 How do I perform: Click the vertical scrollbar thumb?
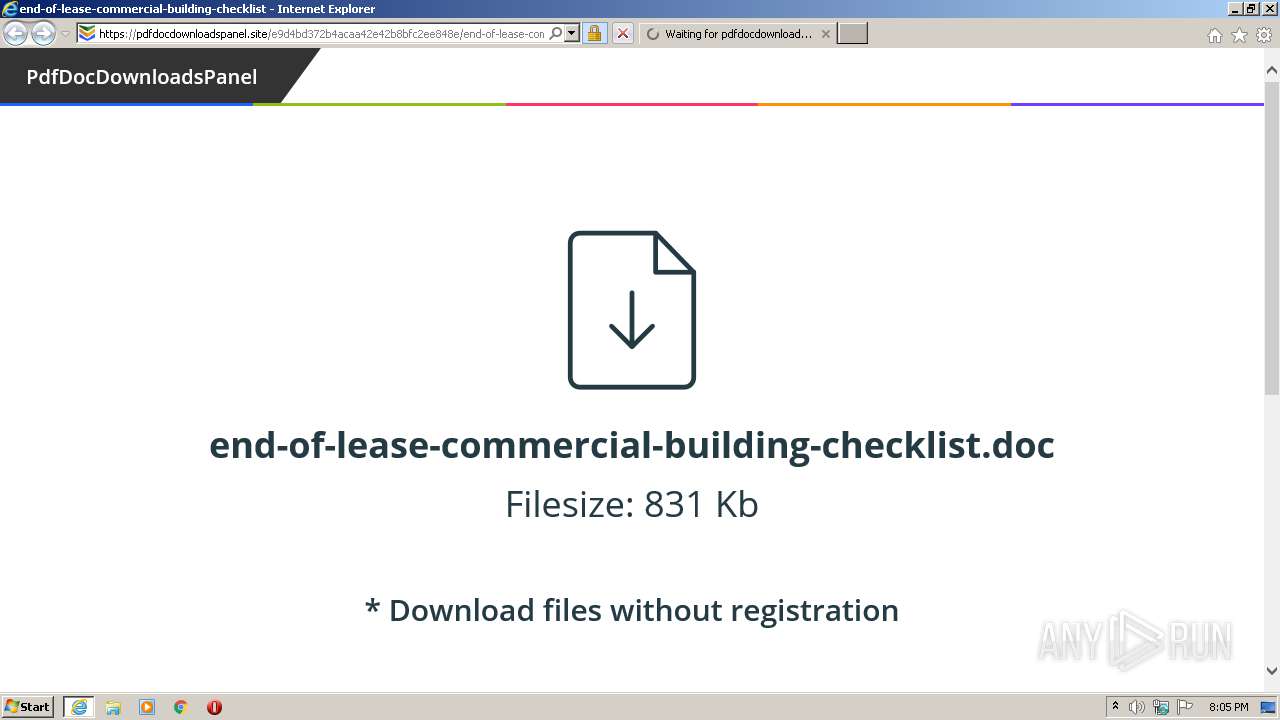point(1272,238)
